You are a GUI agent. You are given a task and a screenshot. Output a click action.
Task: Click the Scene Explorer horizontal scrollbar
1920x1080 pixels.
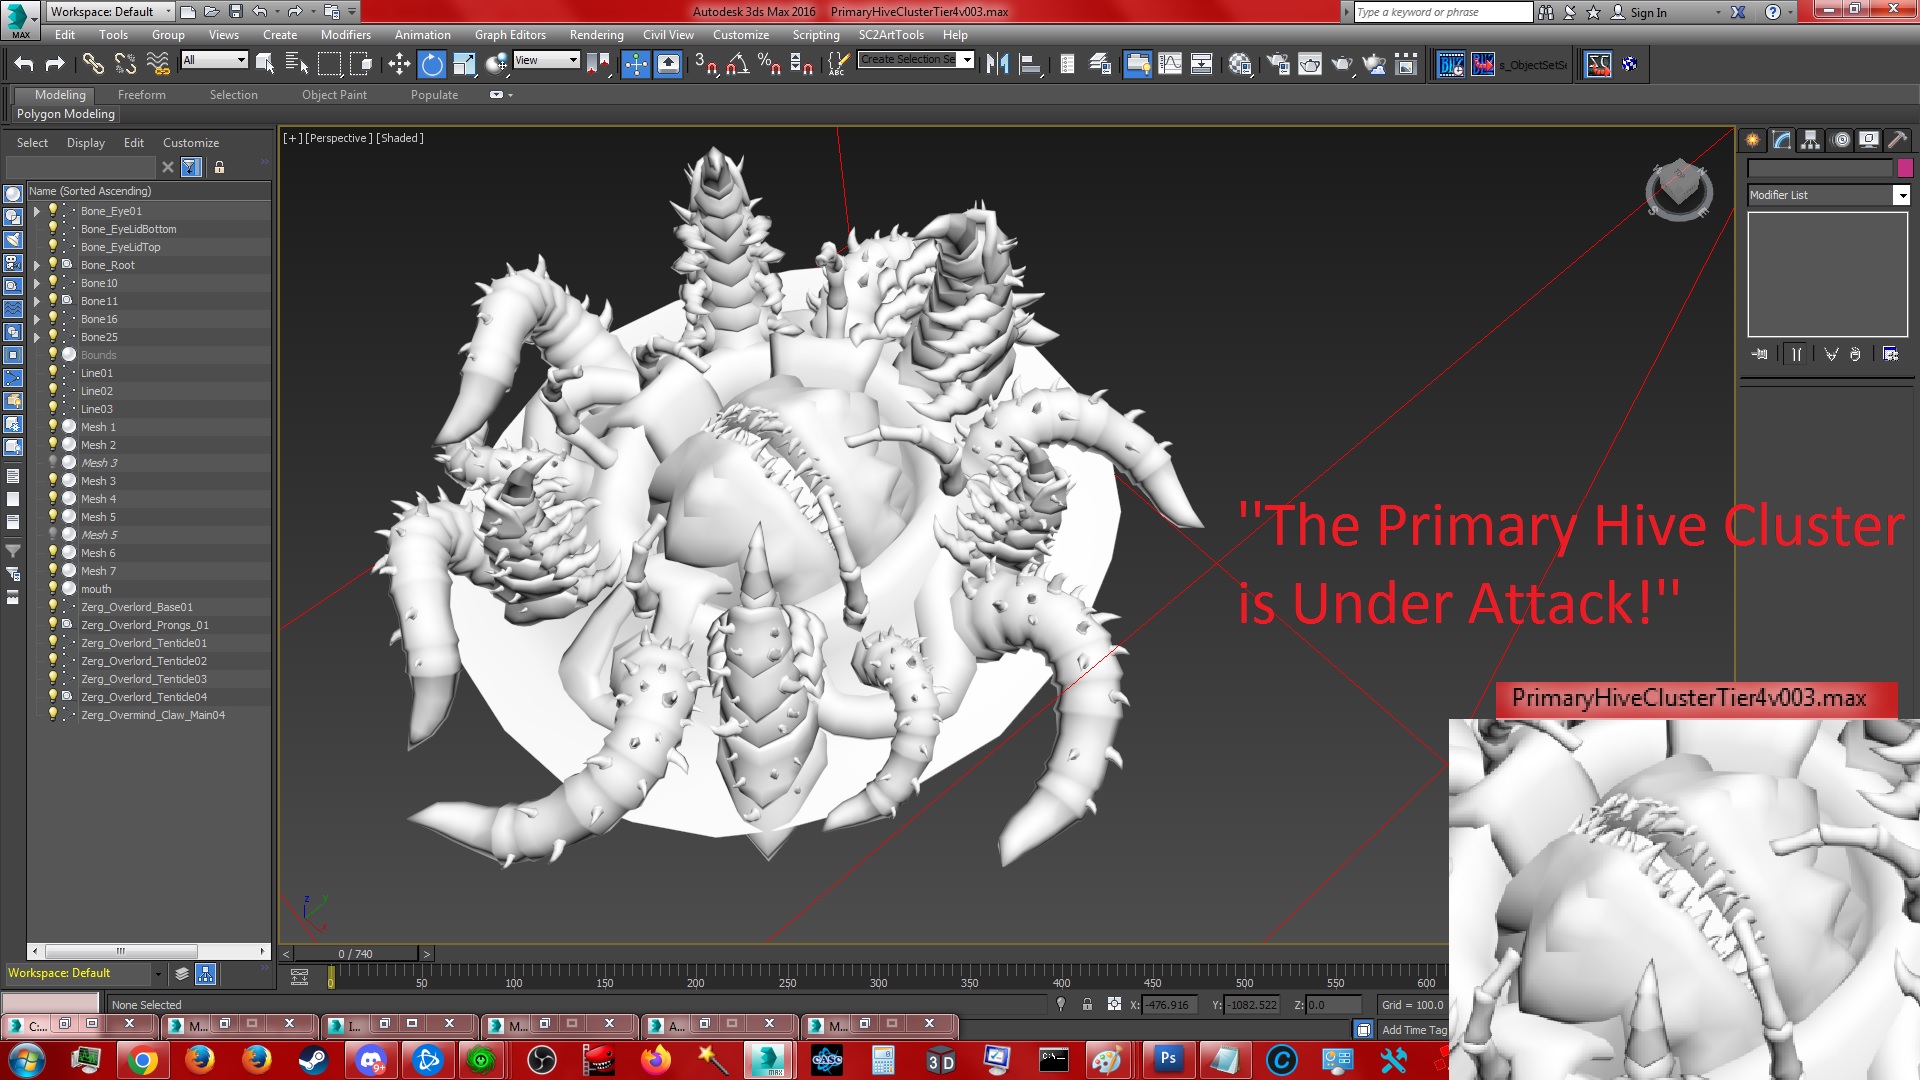[x=150, y=951]
